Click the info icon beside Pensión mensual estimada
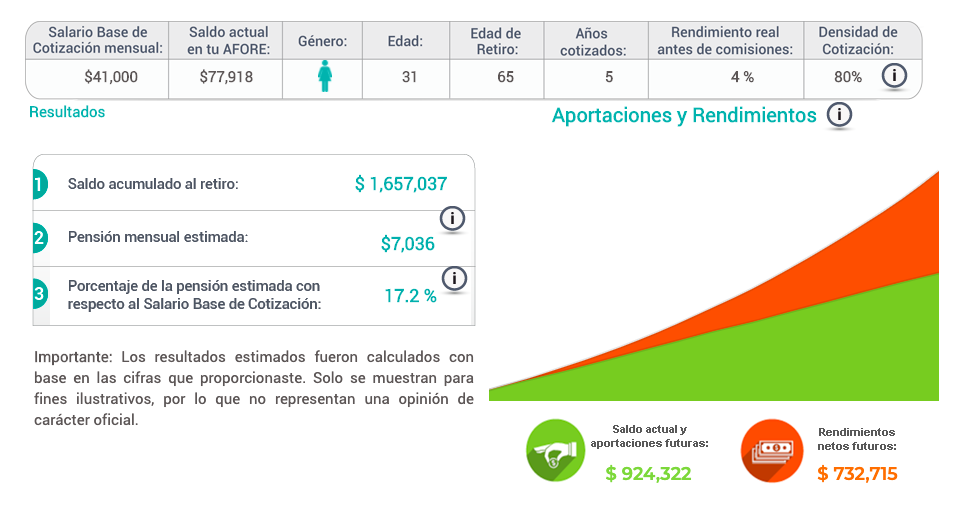 [x=452, y=218]
